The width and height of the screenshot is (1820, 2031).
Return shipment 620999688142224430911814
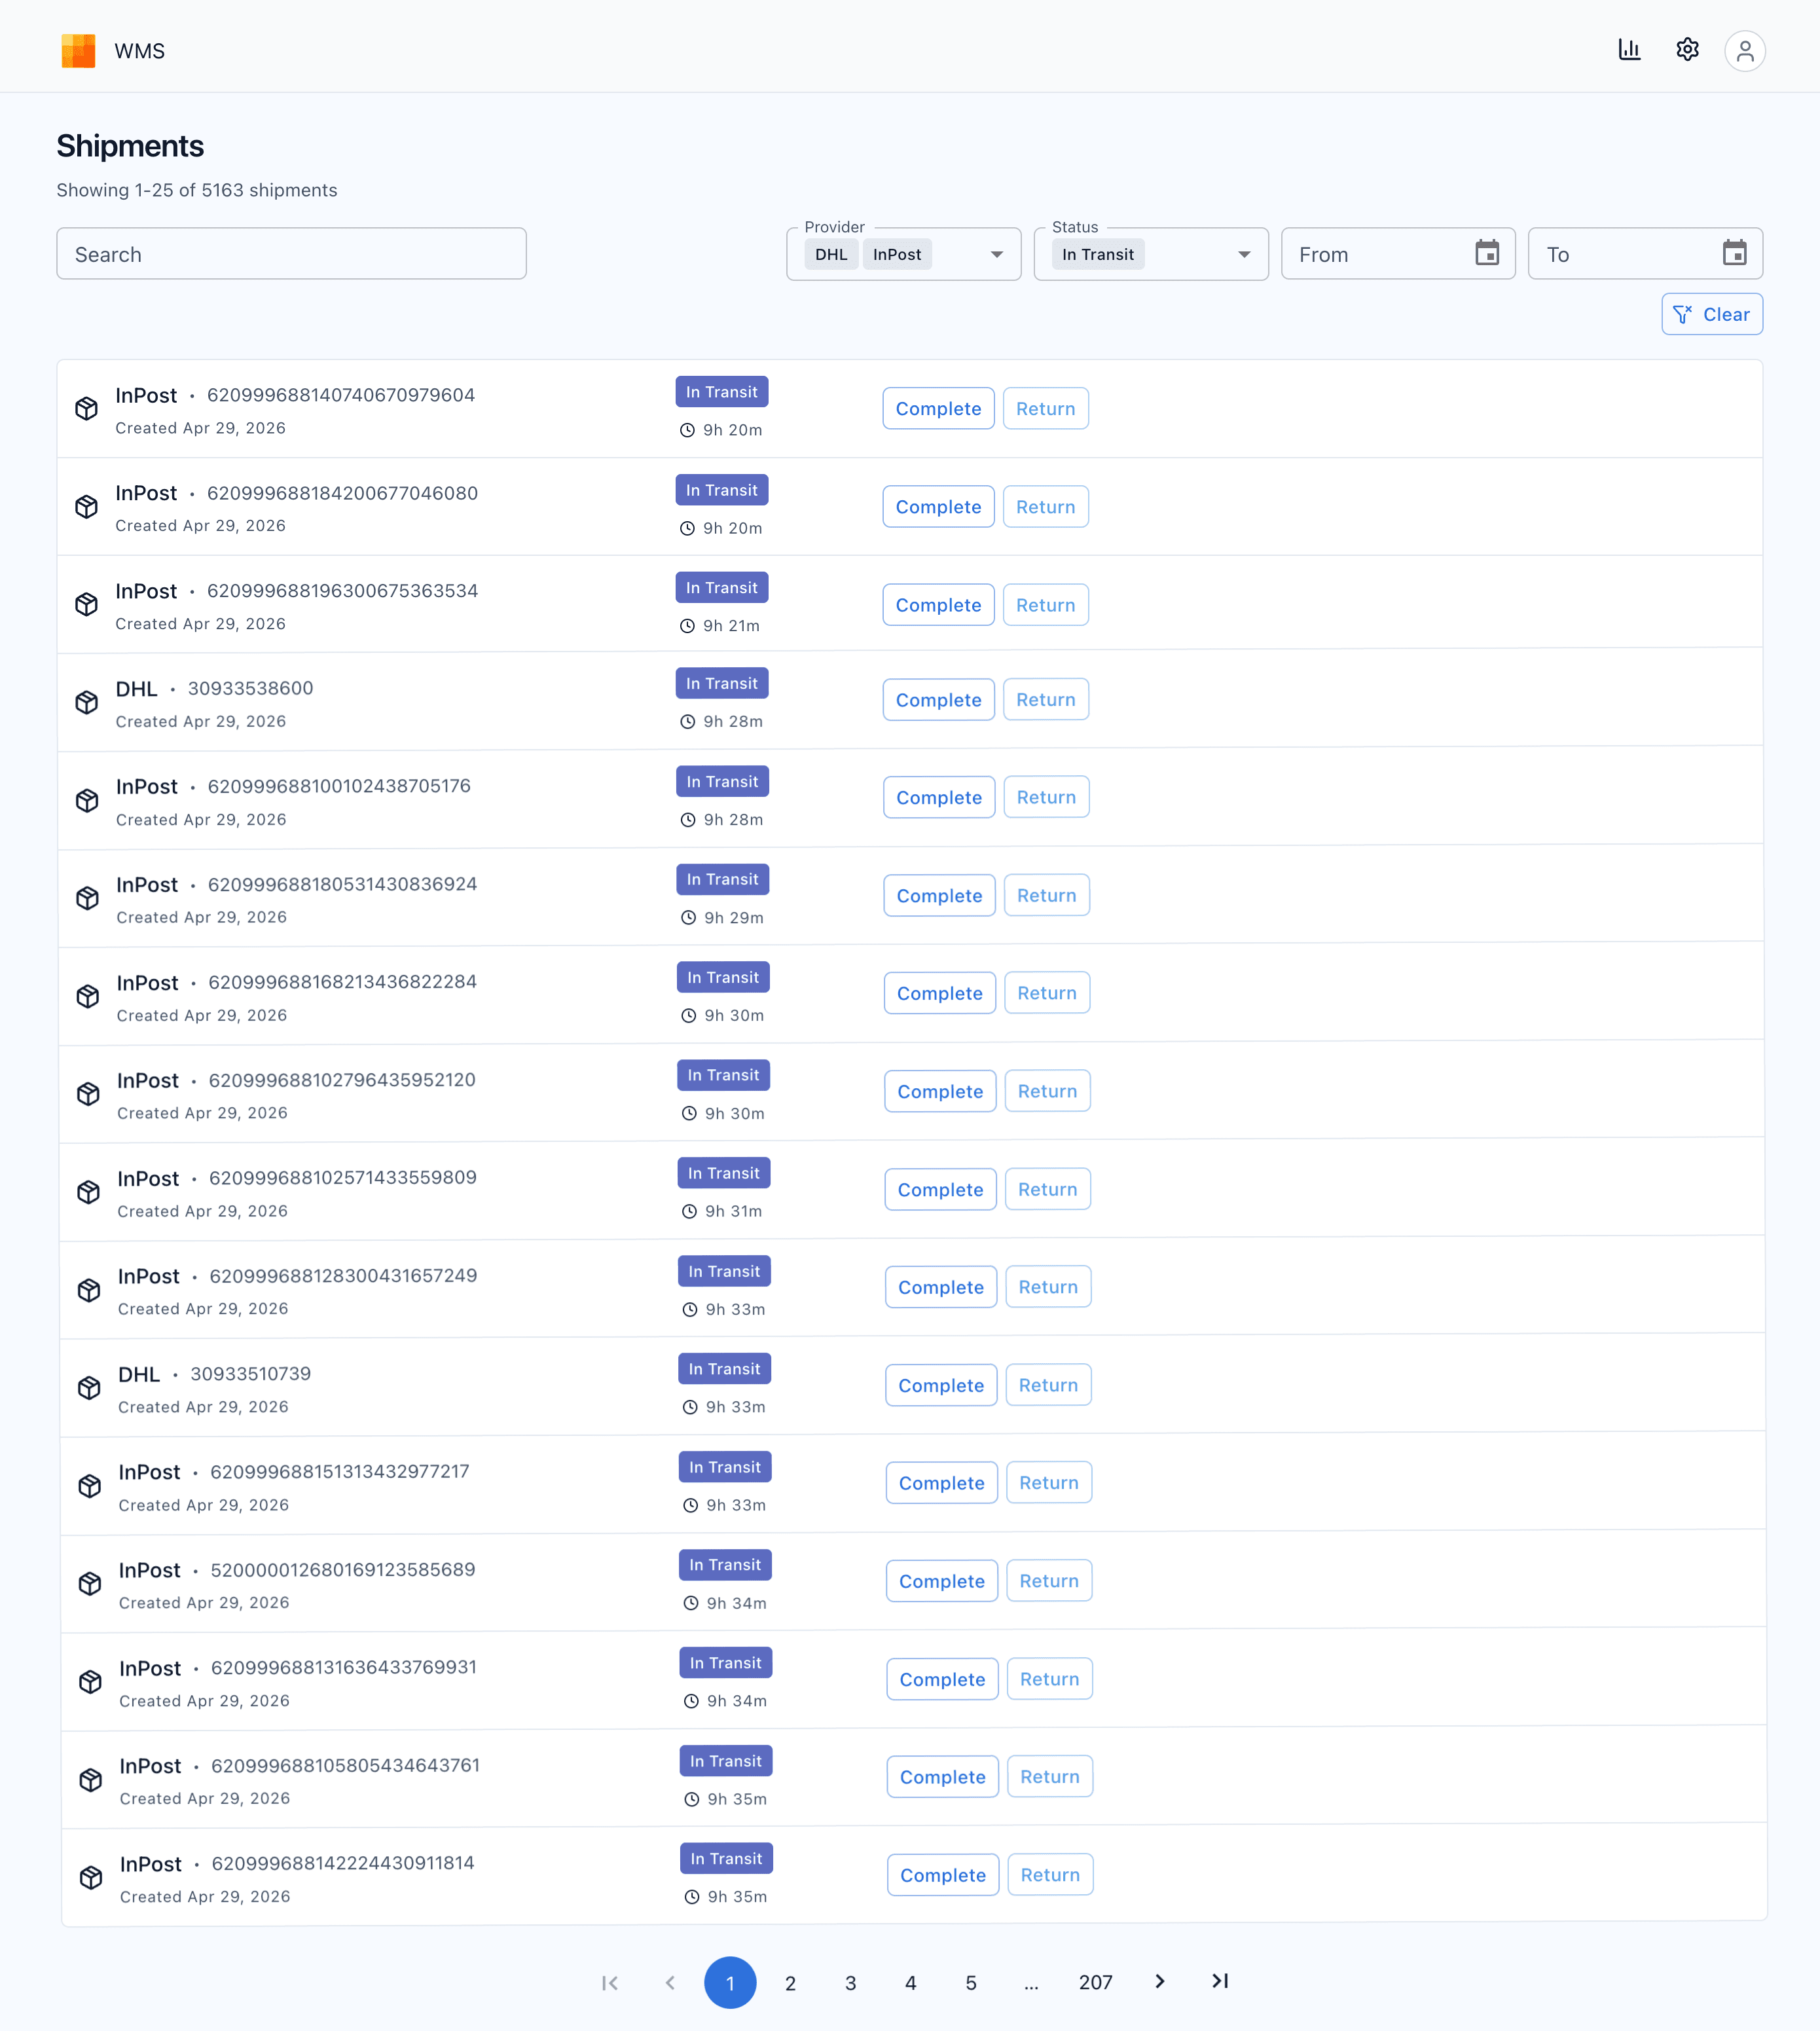coord(1050,1874)
